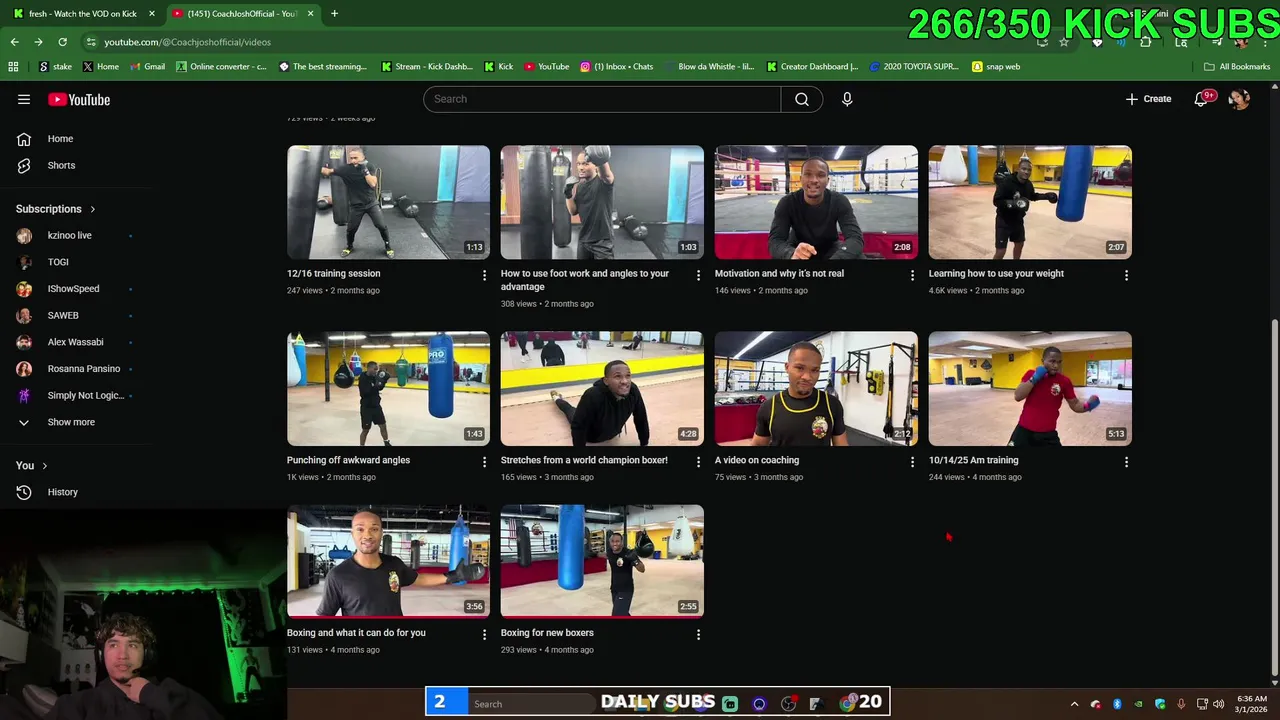
Task: Click the YouTube logo
Action: coord(79,99)
